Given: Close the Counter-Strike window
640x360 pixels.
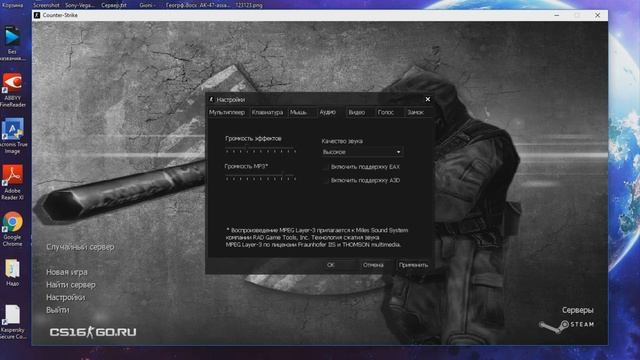Looking at the screenshot, I should [598, 15].
